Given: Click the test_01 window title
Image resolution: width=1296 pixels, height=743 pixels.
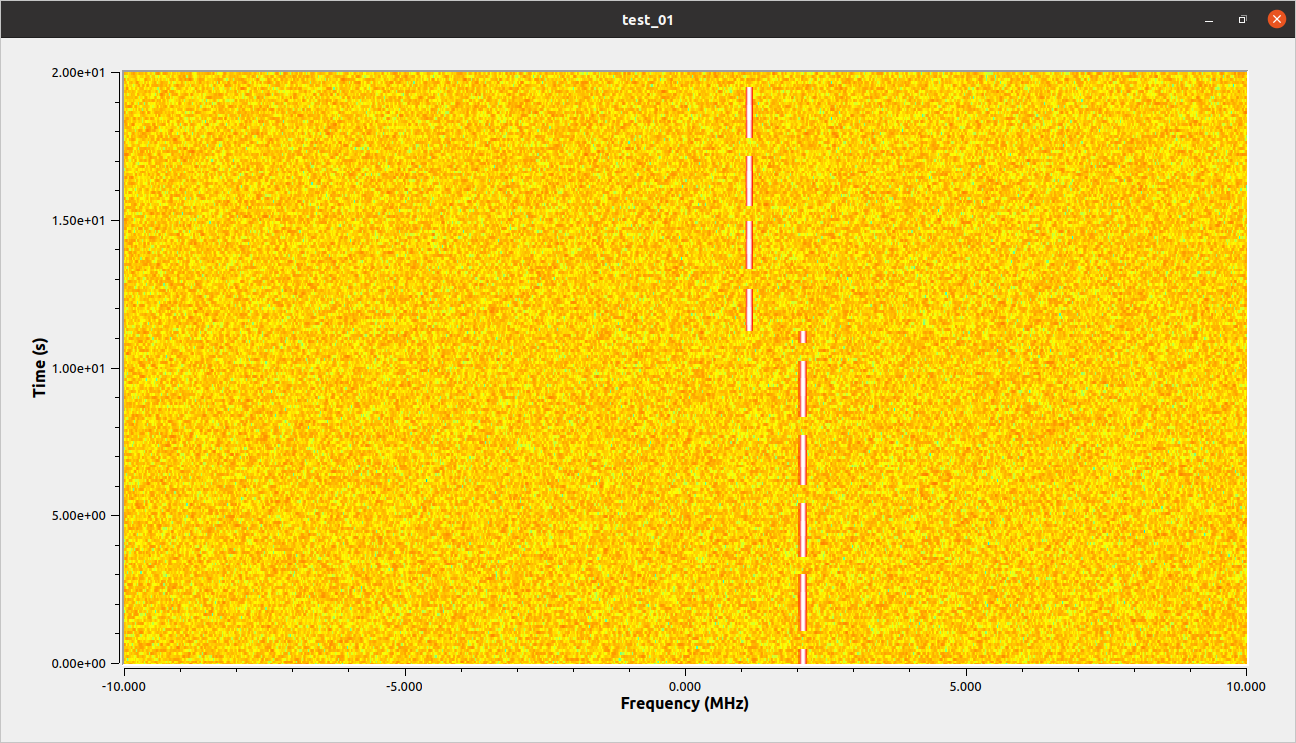Looking at the screenshot, I should [648, 18].
